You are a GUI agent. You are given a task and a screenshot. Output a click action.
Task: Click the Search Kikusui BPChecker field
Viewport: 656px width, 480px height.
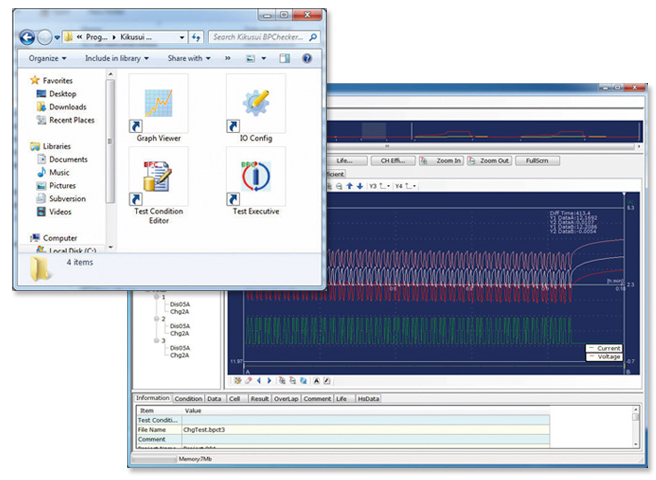tap(260, 37)
